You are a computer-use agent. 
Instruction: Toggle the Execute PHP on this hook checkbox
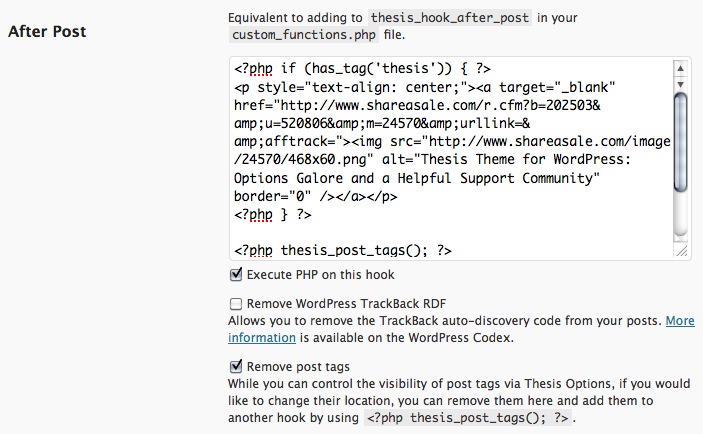236,274
